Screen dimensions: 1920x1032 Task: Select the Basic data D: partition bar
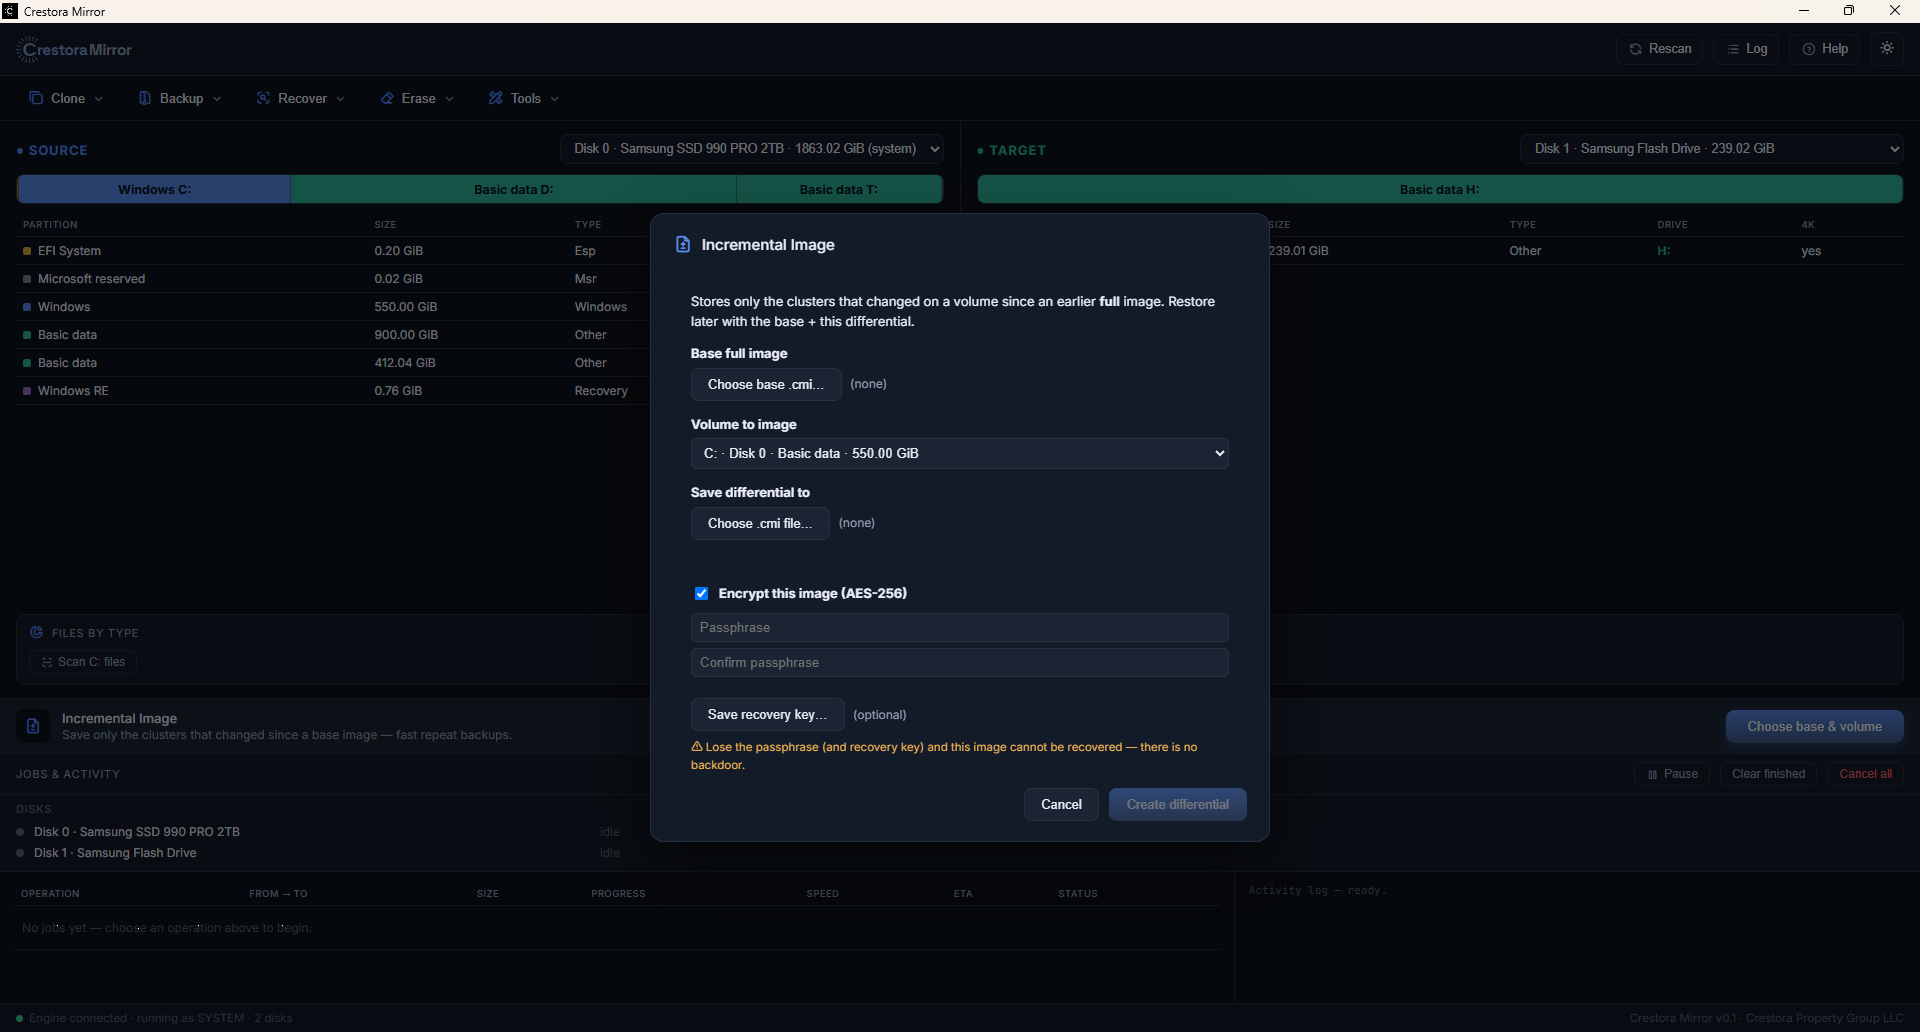(513, 189)
